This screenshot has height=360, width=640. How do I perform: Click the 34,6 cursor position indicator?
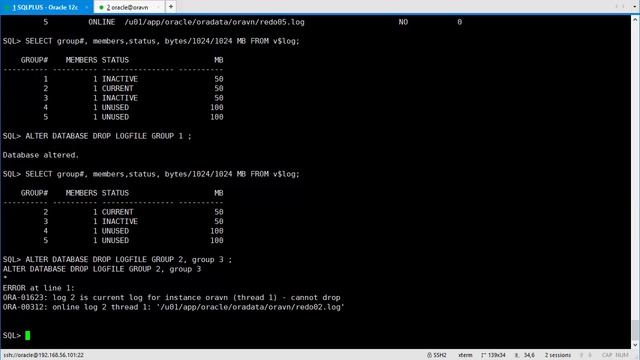[x=525, y=355]
